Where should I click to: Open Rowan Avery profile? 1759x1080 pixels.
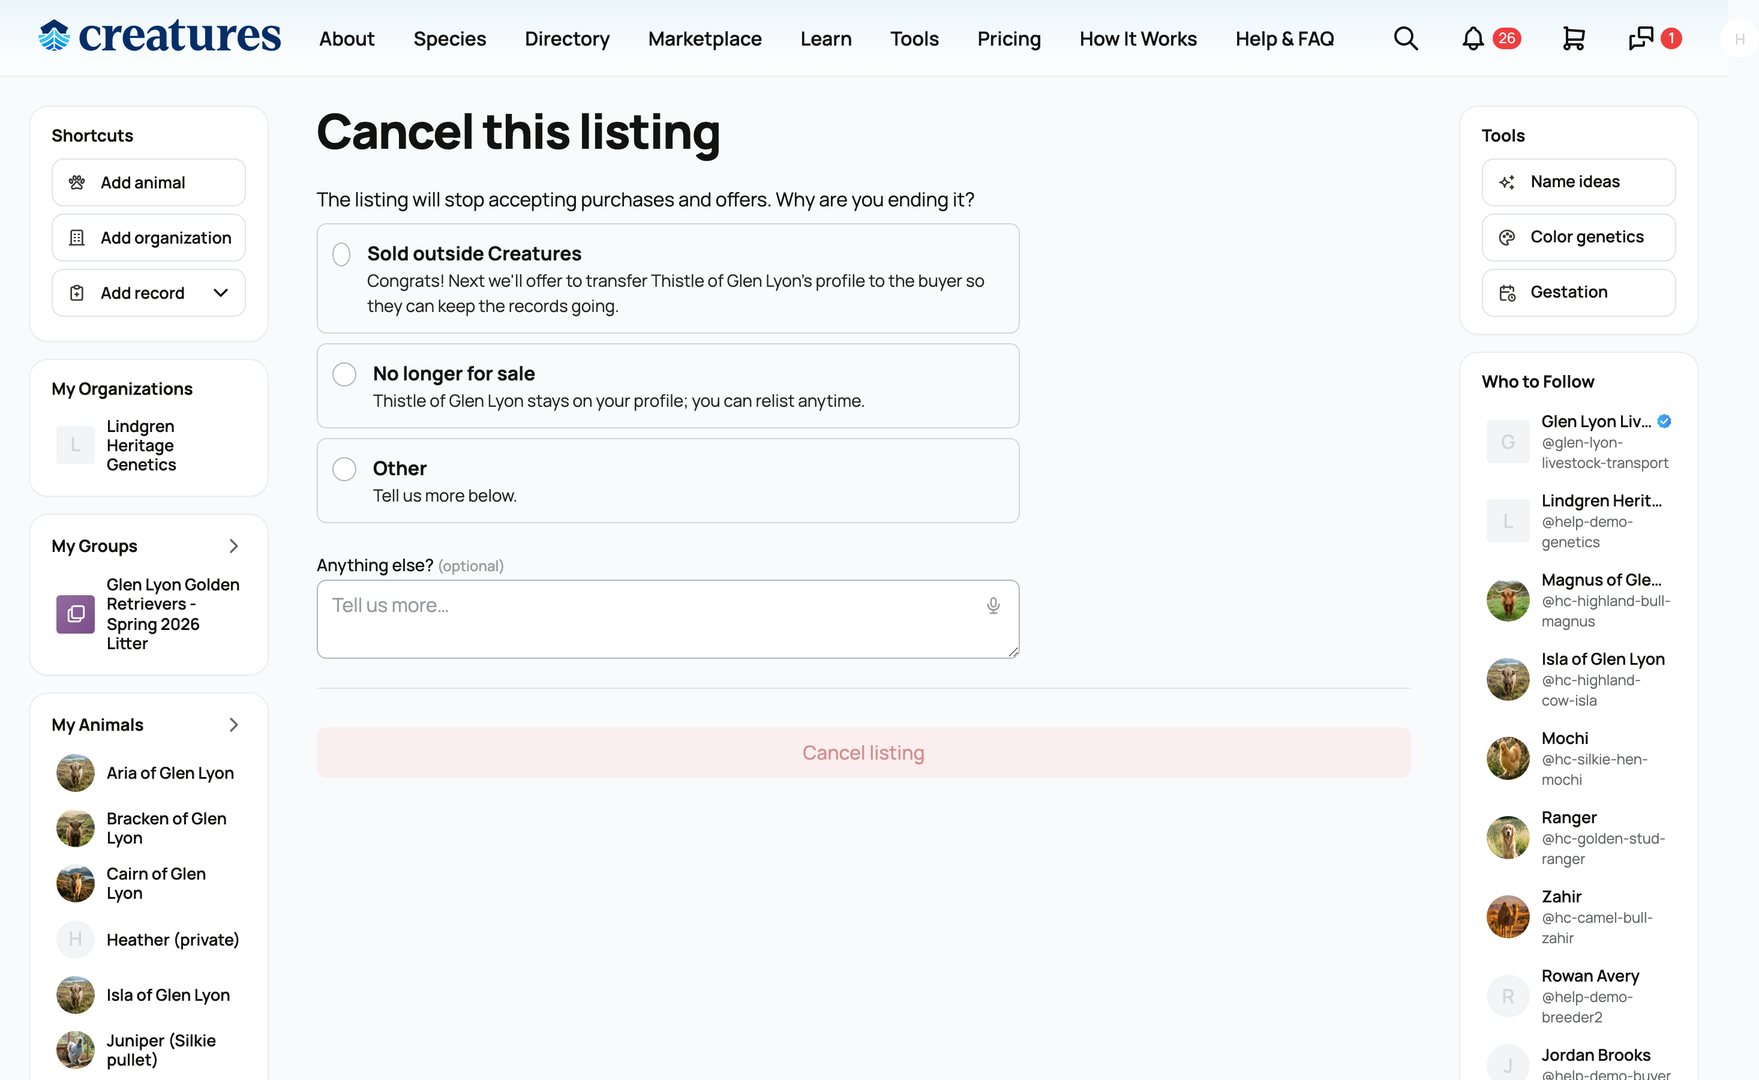[x=1590, y=976]
